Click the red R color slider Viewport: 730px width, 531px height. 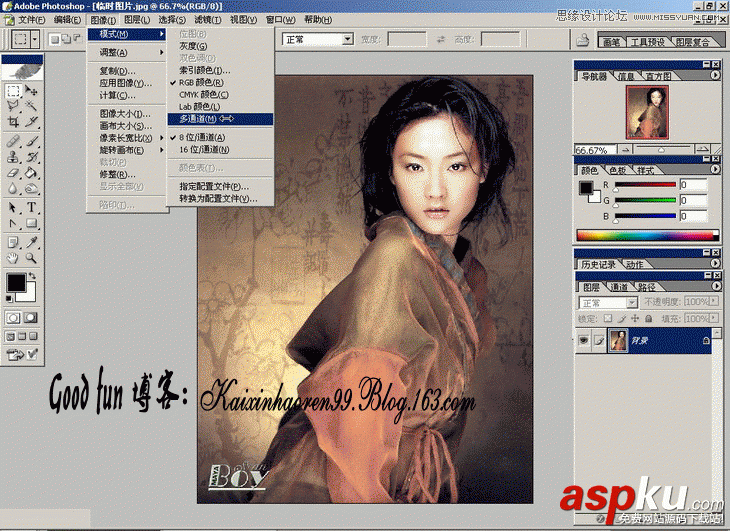pyautogui.click(x=645, y=185)
